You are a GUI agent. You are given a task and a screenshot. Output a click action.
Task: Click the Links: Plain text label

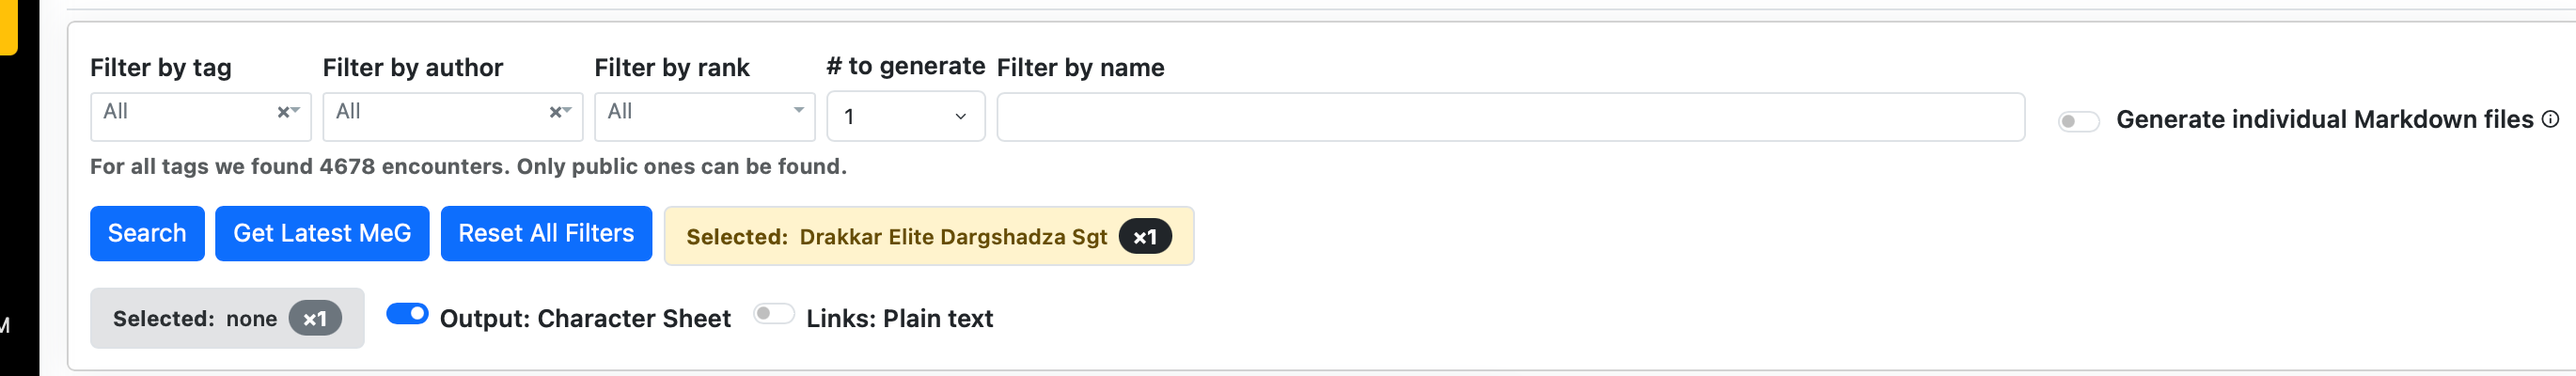tap(899, 319)
